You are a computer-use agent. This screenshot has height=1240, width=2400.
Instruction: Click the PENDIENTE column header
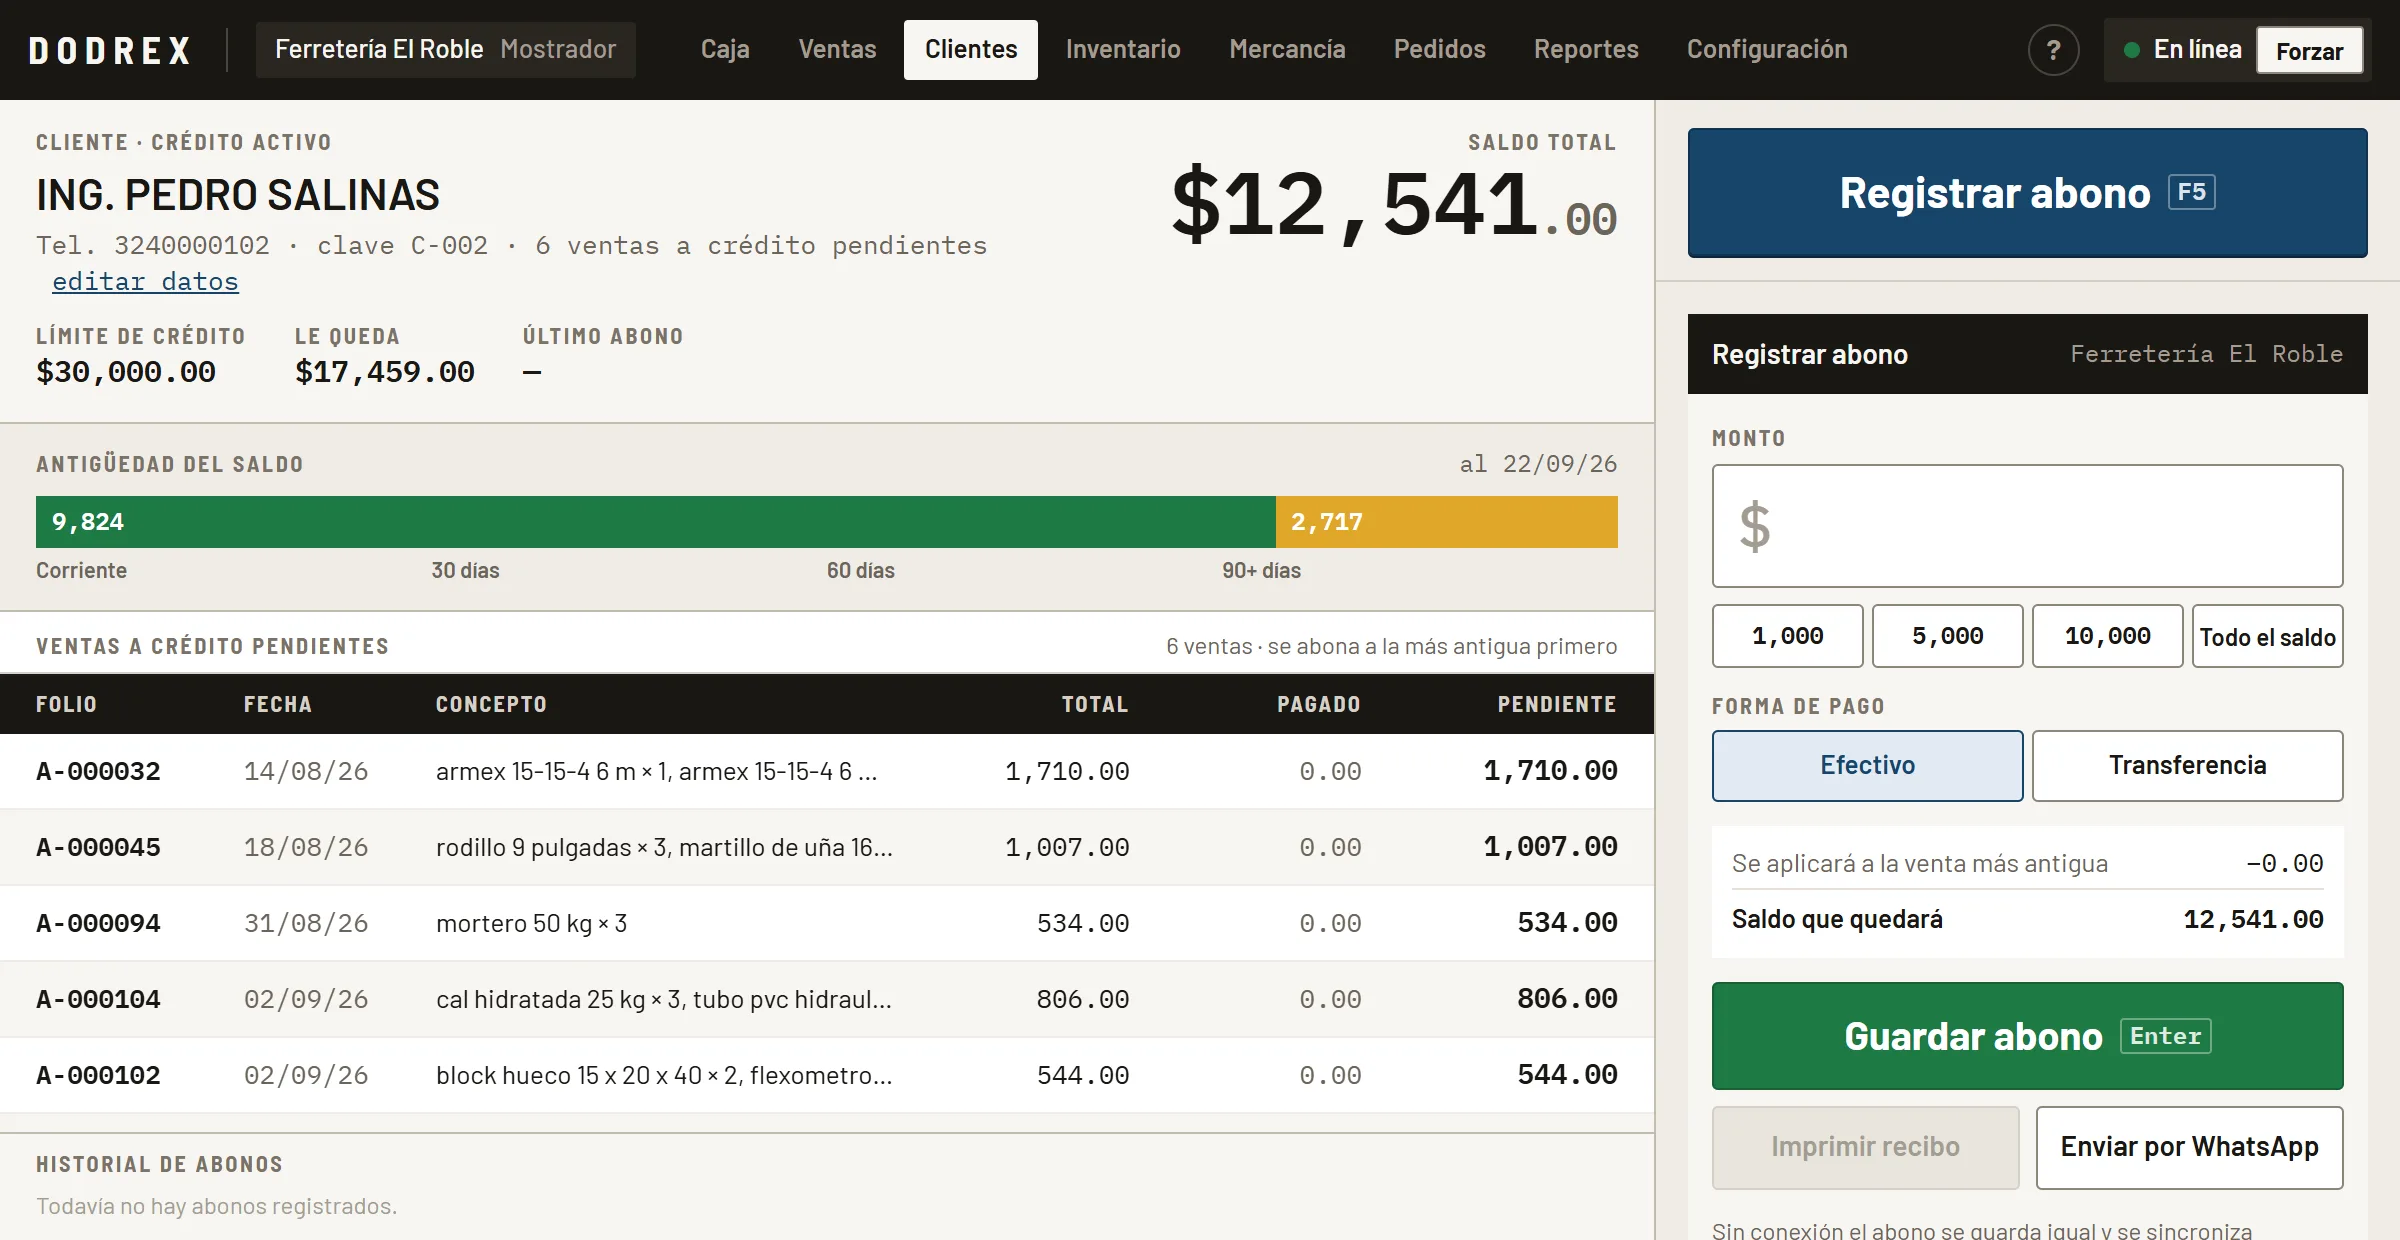click(1557, 704)
